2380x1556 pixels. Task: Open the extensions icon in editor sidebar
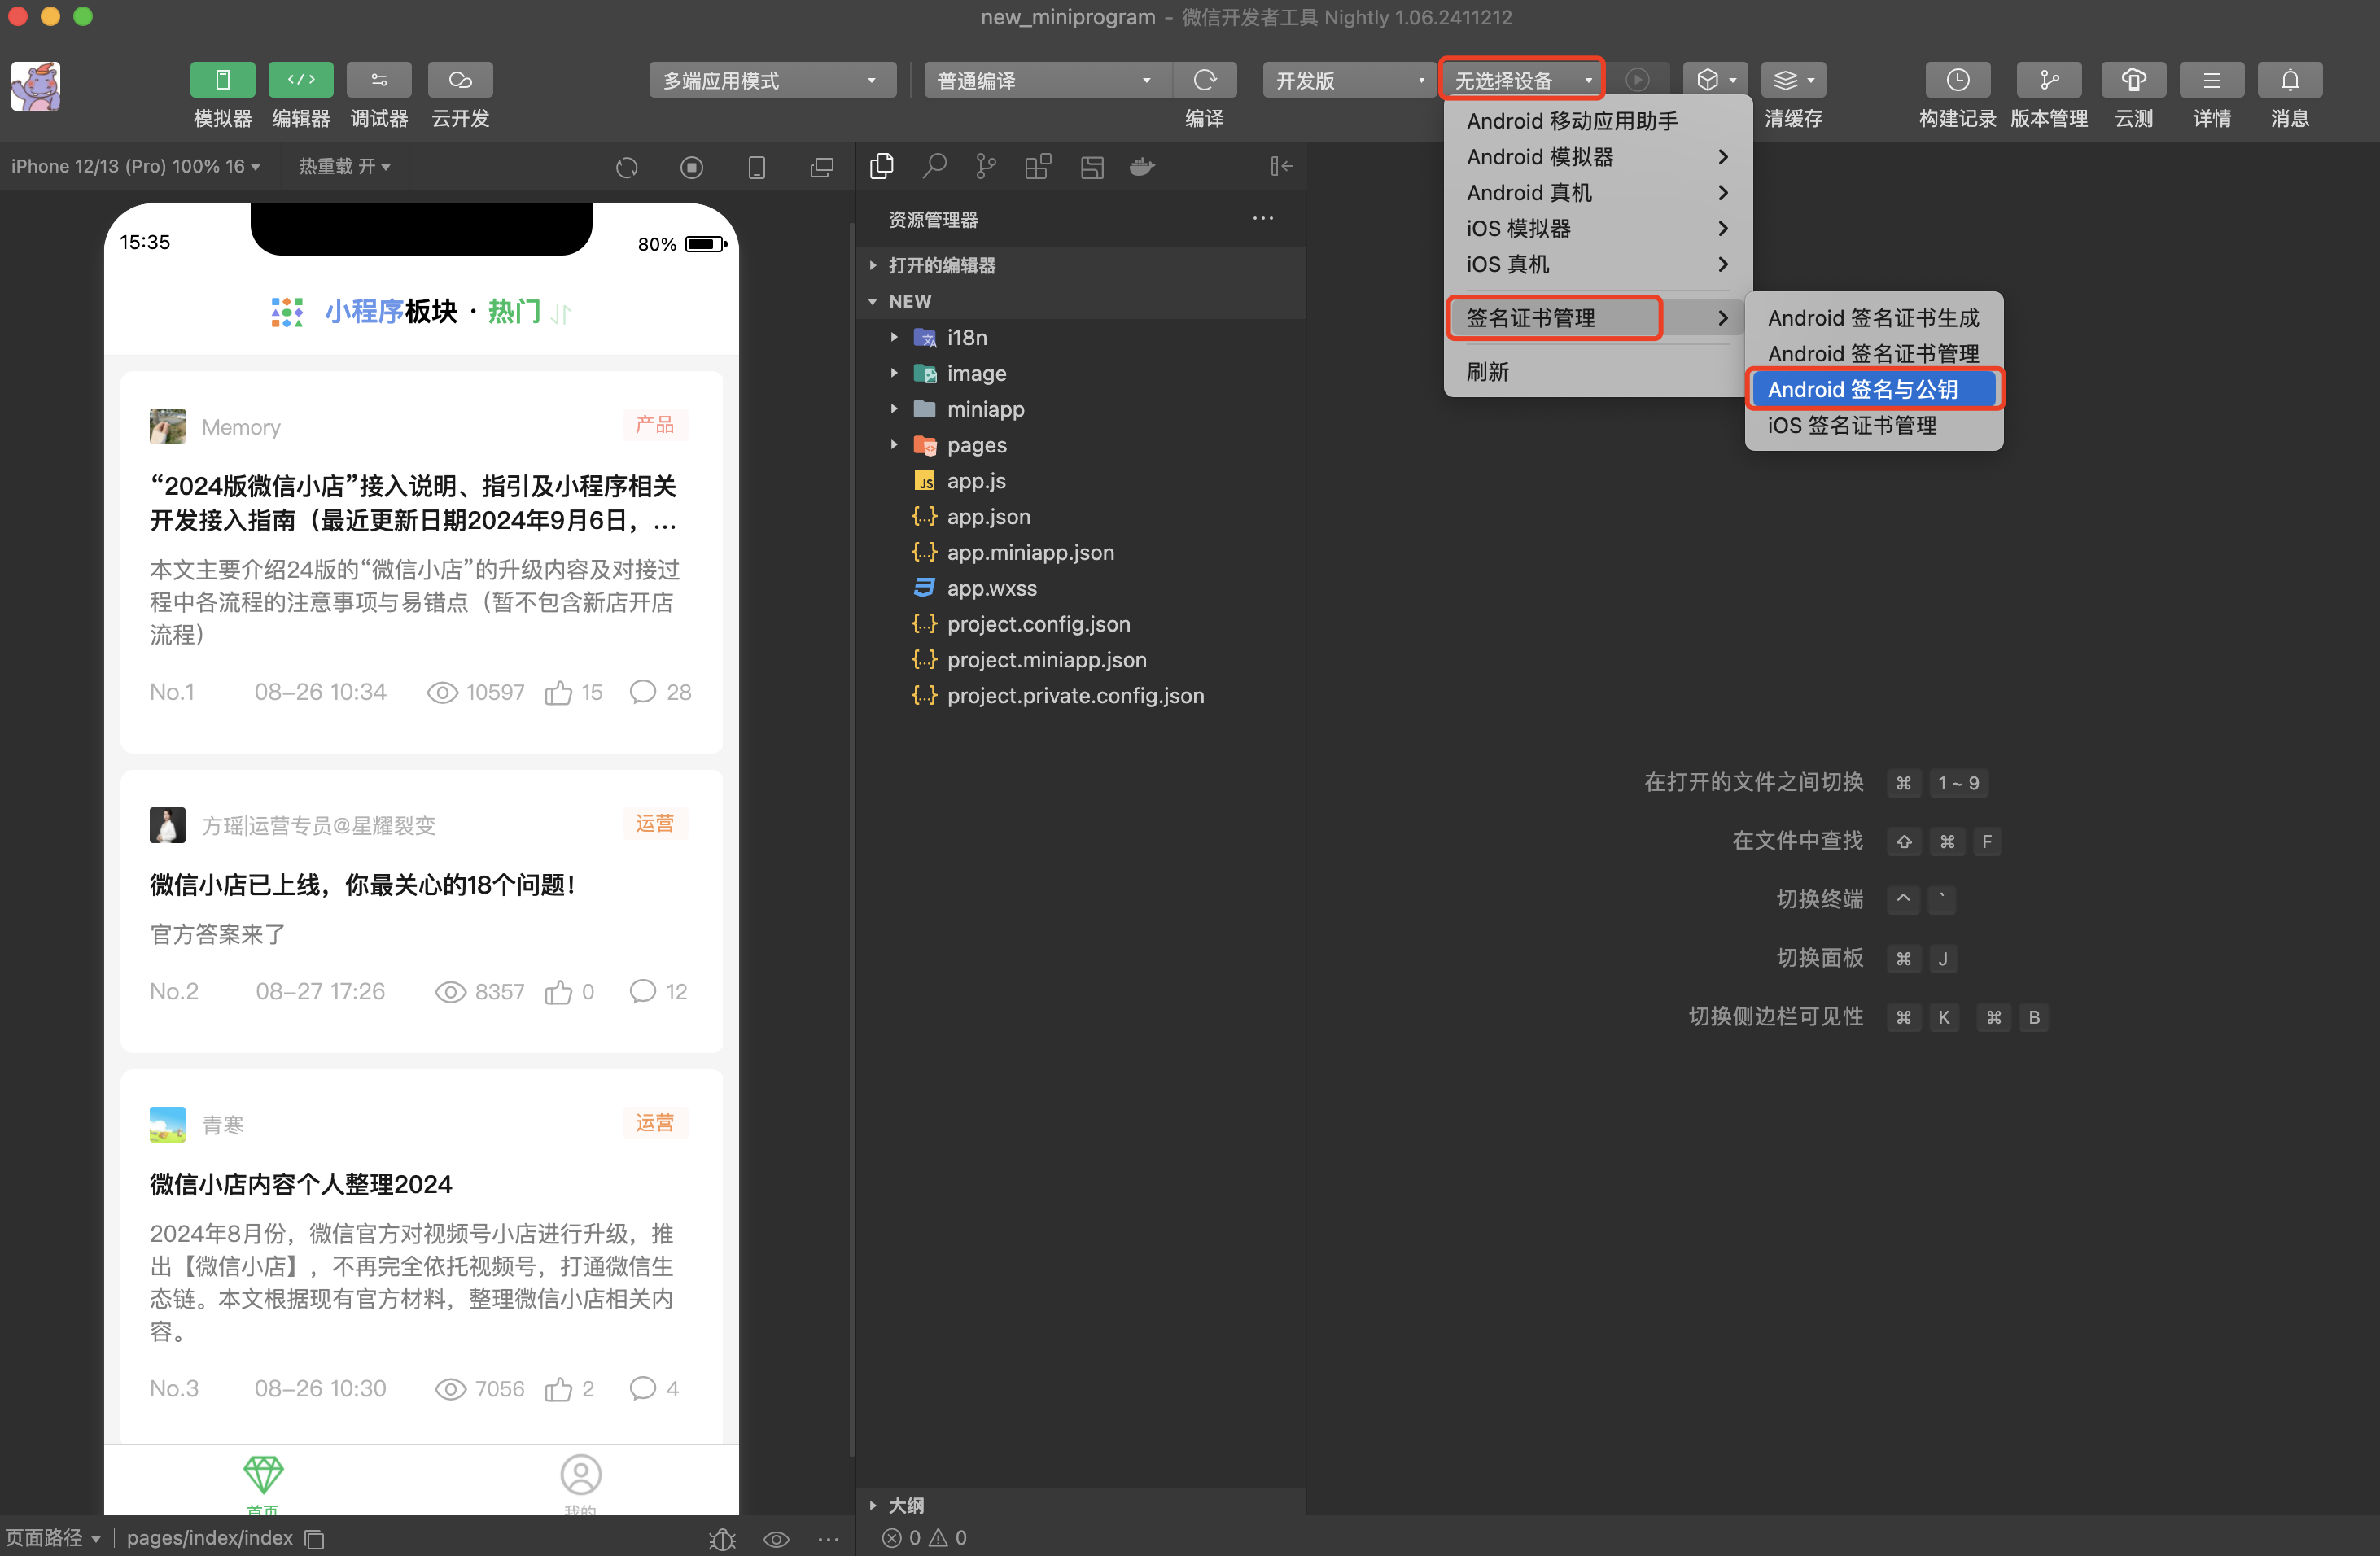(1038, 166)
